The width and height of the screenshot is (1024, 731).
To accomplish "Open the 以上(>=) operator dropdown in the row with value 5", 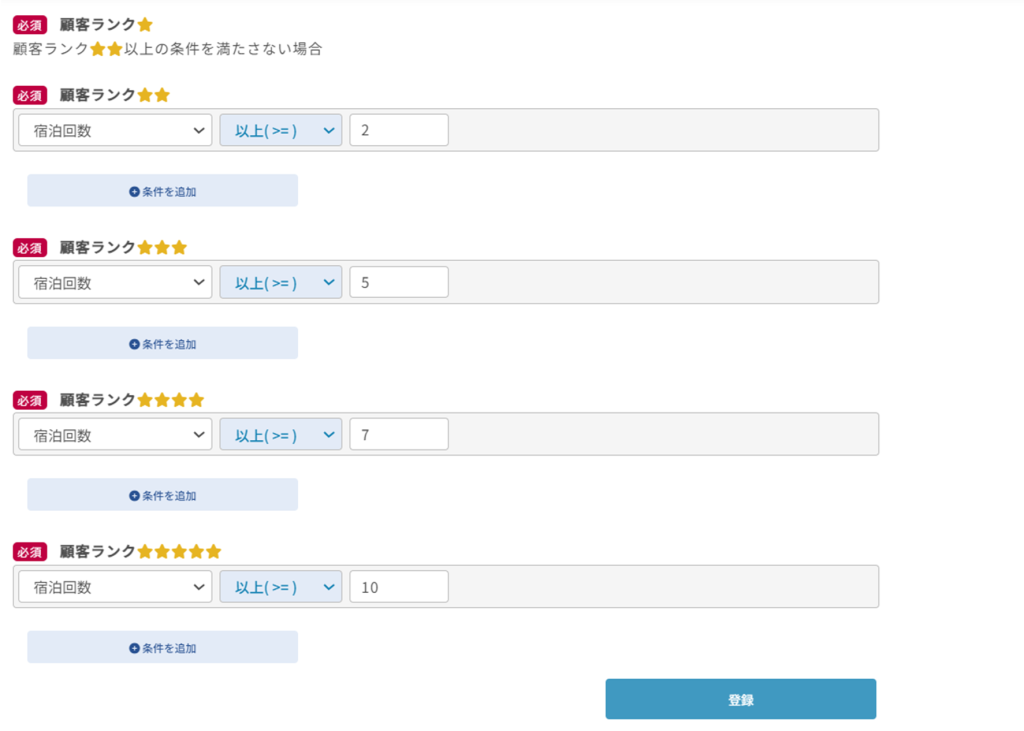I will point(281,283).
